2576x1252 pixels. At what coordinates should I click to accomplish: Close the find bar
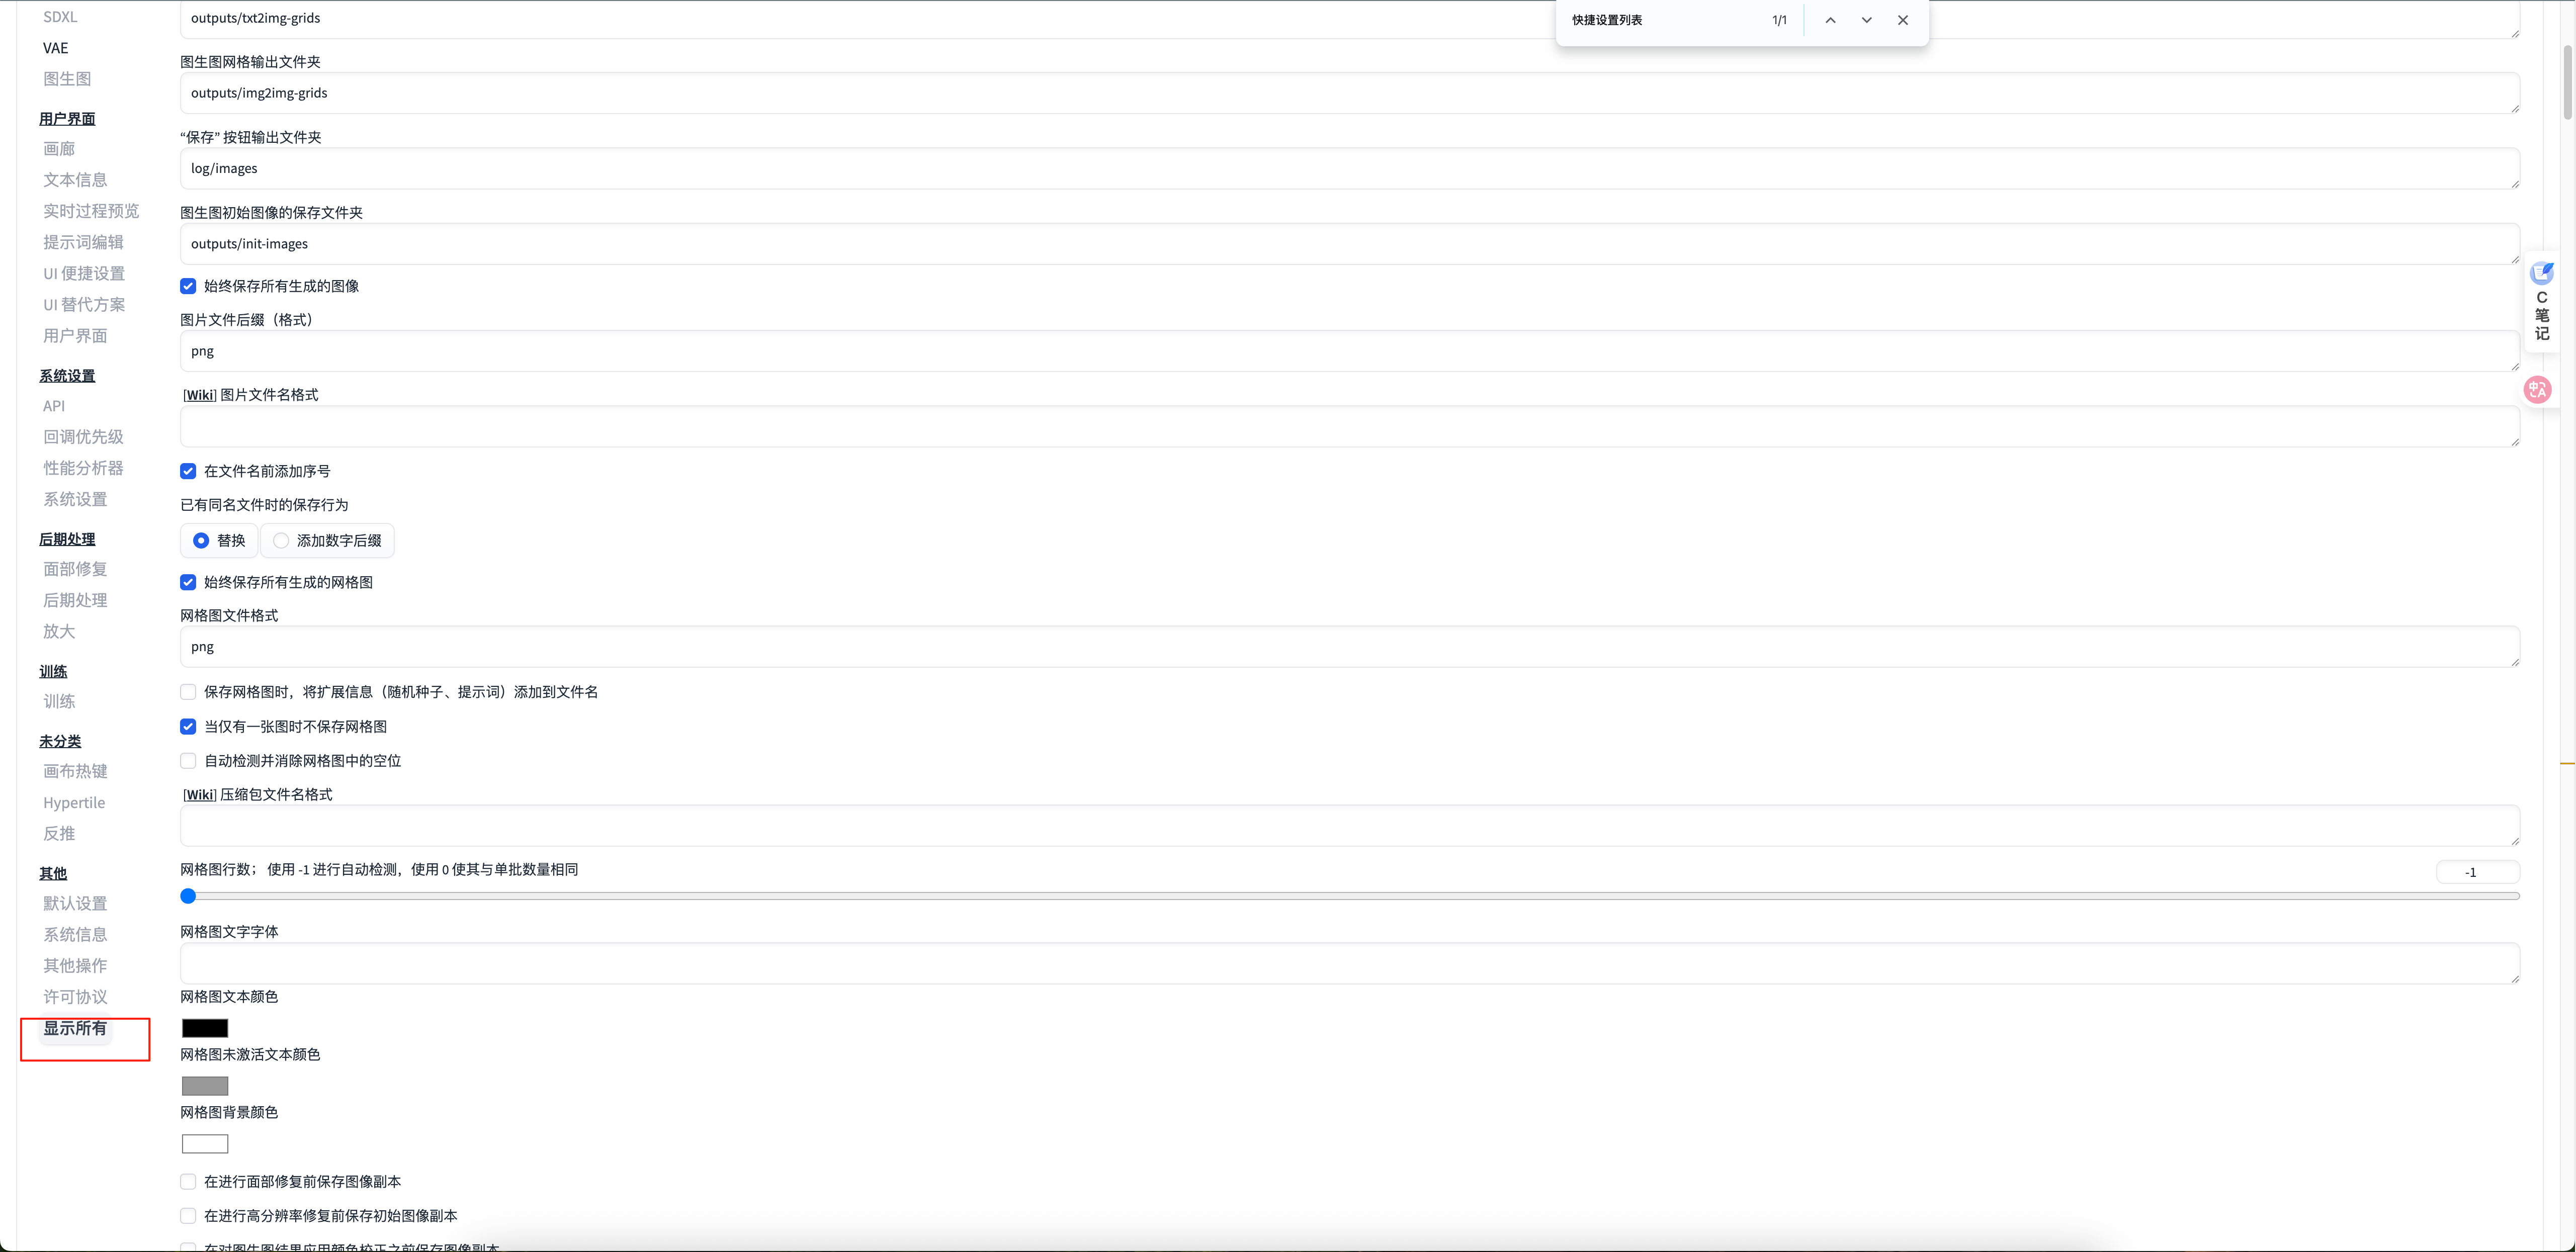coord(1902,20)
